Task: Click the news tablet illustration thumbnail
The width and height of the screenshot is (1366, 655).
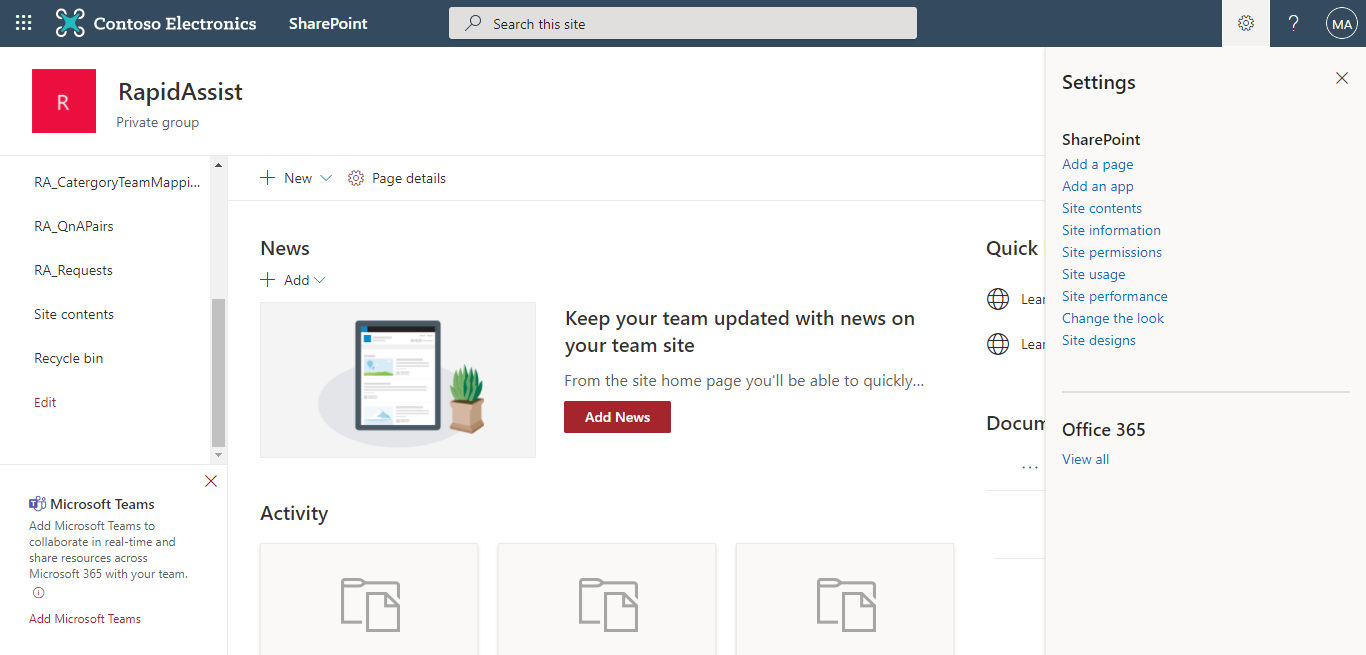Action: [x=398, y=380]
